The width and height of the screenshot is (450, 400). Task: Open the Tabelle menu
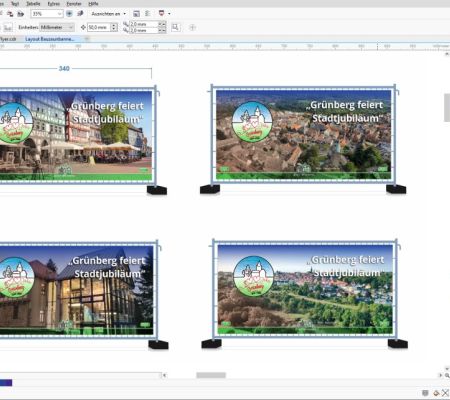point(33,3)
